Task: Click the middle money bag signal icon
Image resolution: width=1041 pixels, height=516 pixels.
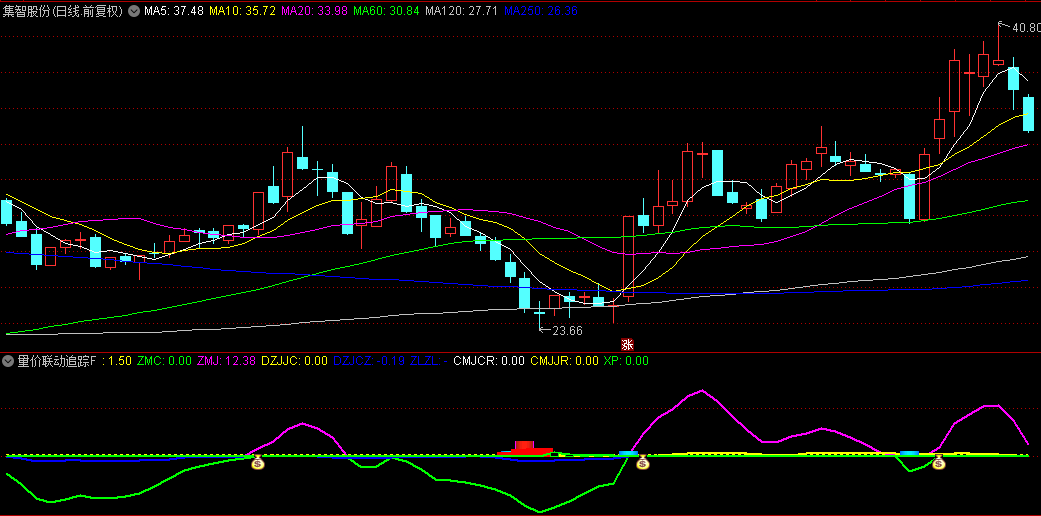Action: [642, 462]
